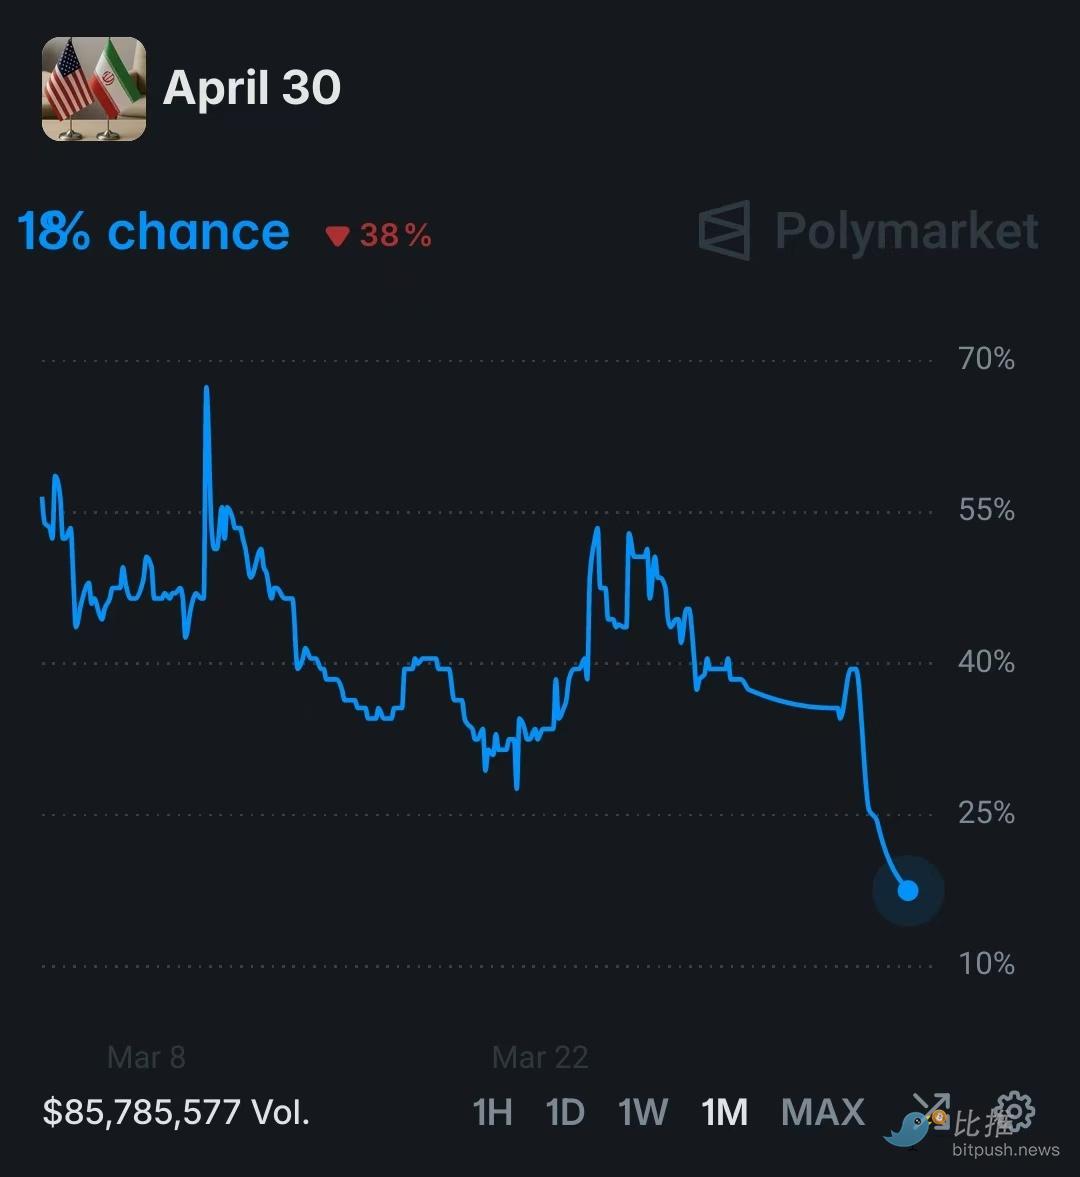Select the 1W time range
Viewport: 1080px width, 1177px height.
[x=642, y=1112]
